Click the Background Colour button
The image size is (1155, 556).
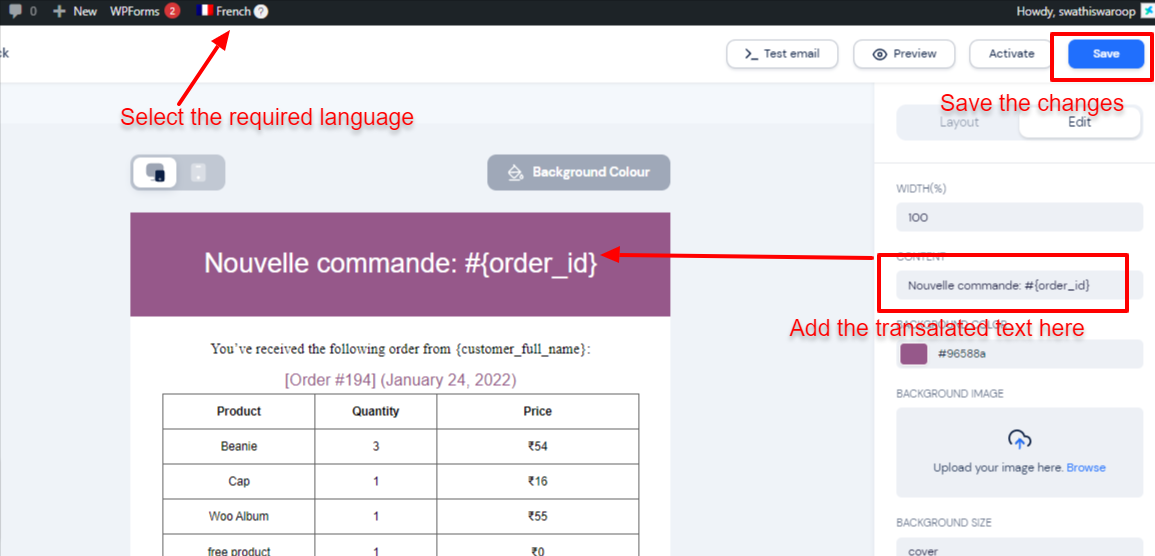(x=578, y=172)
